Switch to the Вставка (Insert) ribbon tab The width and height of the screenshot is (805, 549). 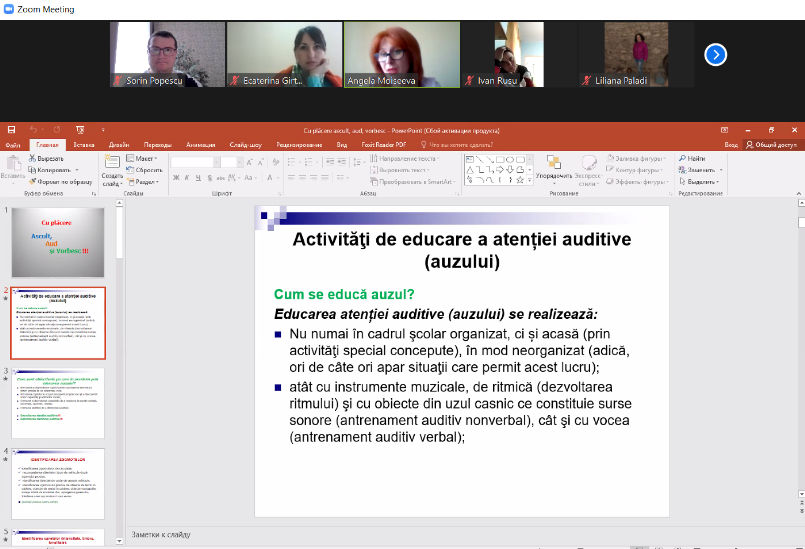(84, 145)
